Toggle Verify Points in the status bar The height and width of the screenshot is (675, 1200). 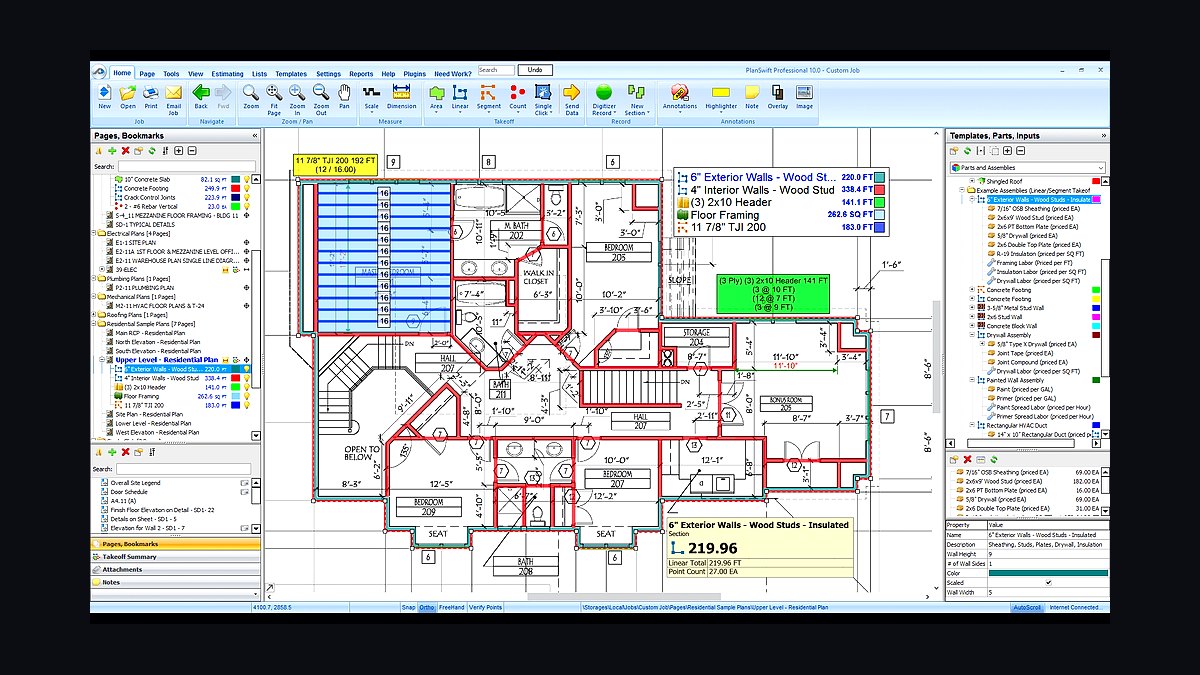click(486, 607)
